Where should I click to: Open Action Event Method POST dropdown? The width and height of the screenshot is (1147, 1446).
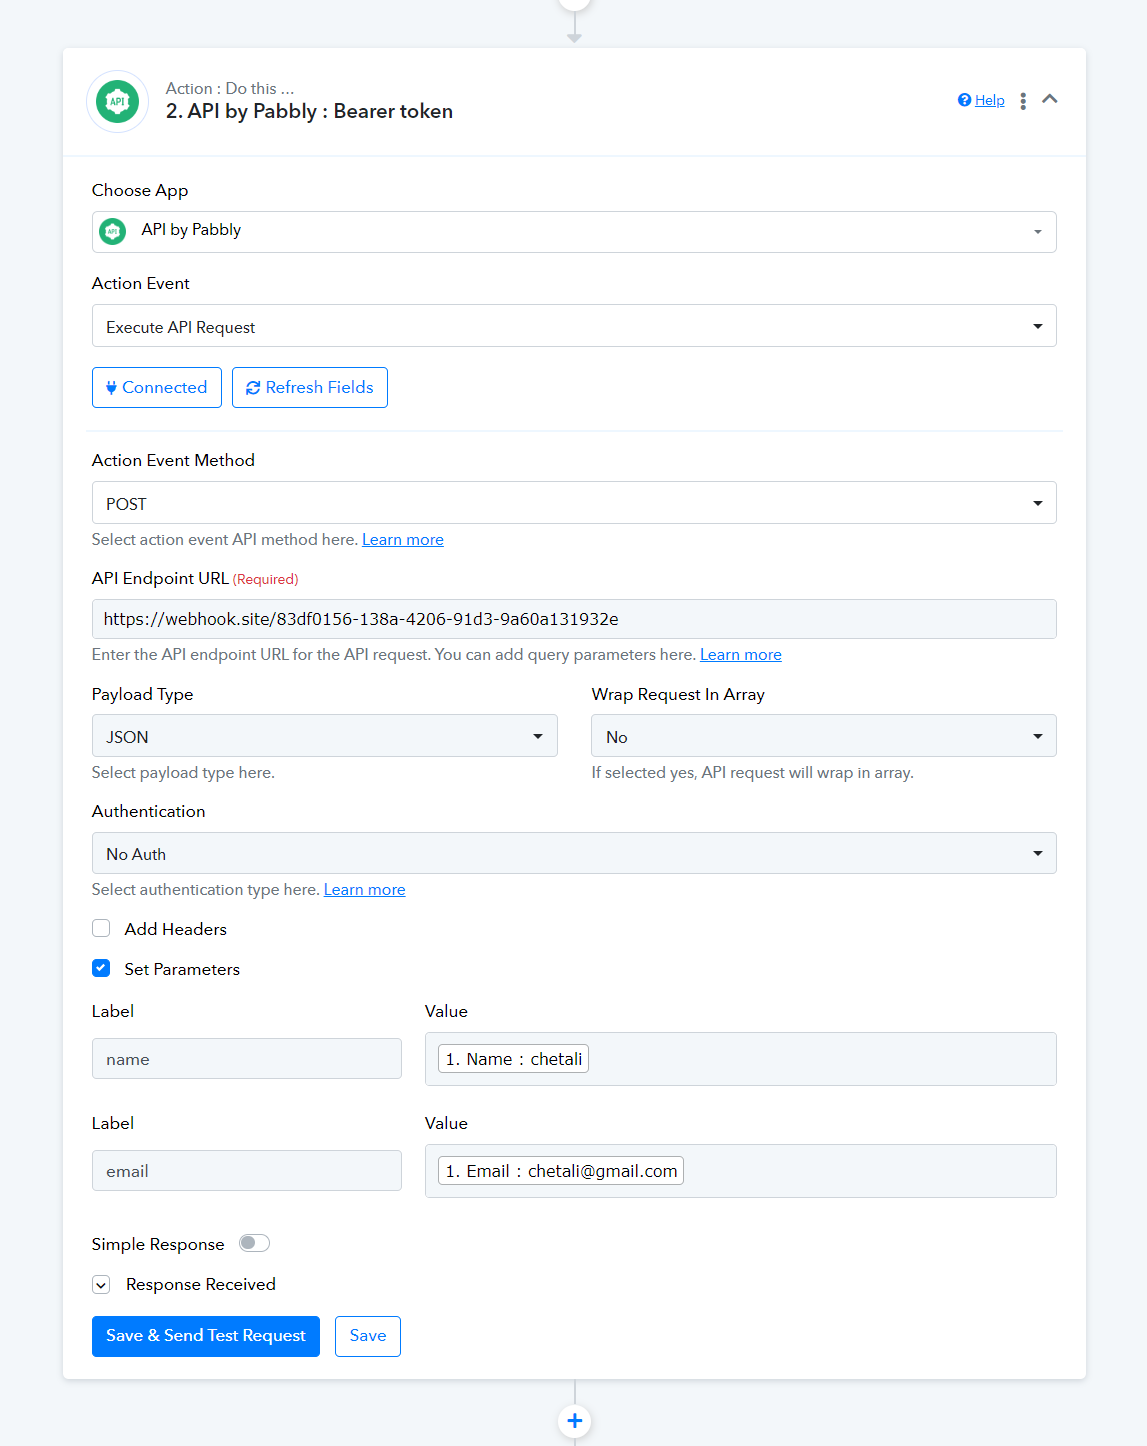click(x=574, y=503)
